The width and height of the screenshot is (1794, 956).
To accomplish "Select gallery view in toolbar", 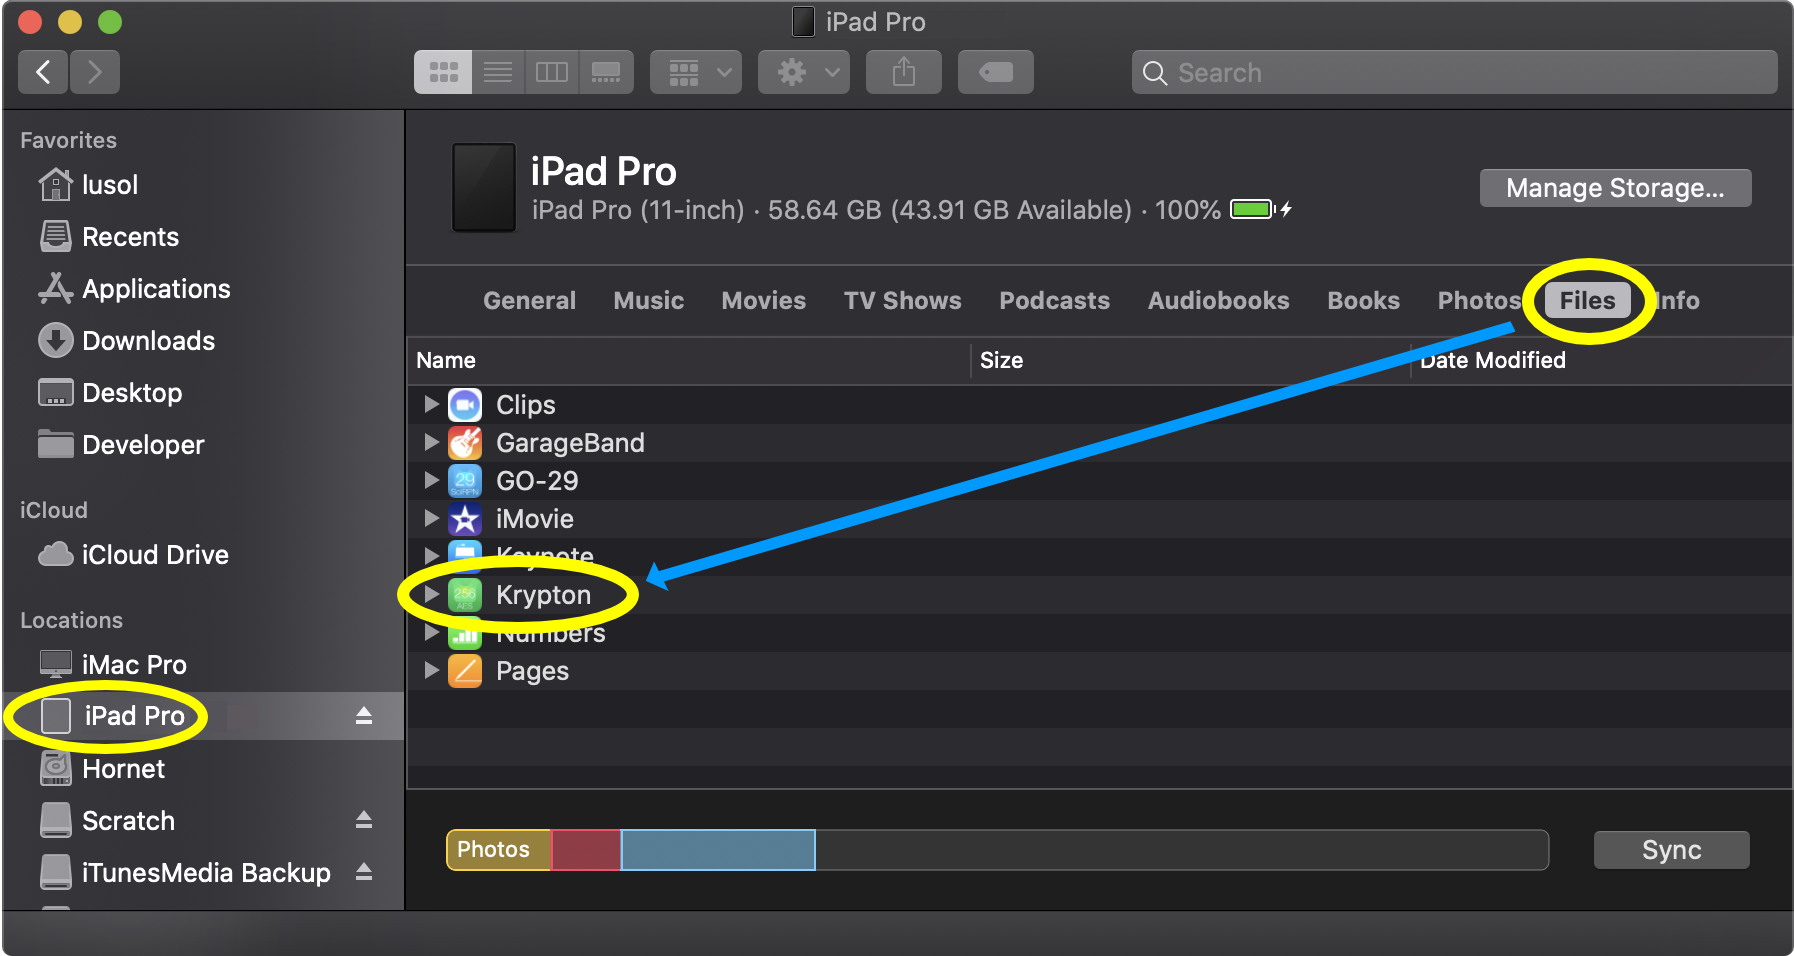I will pos(606,72).
